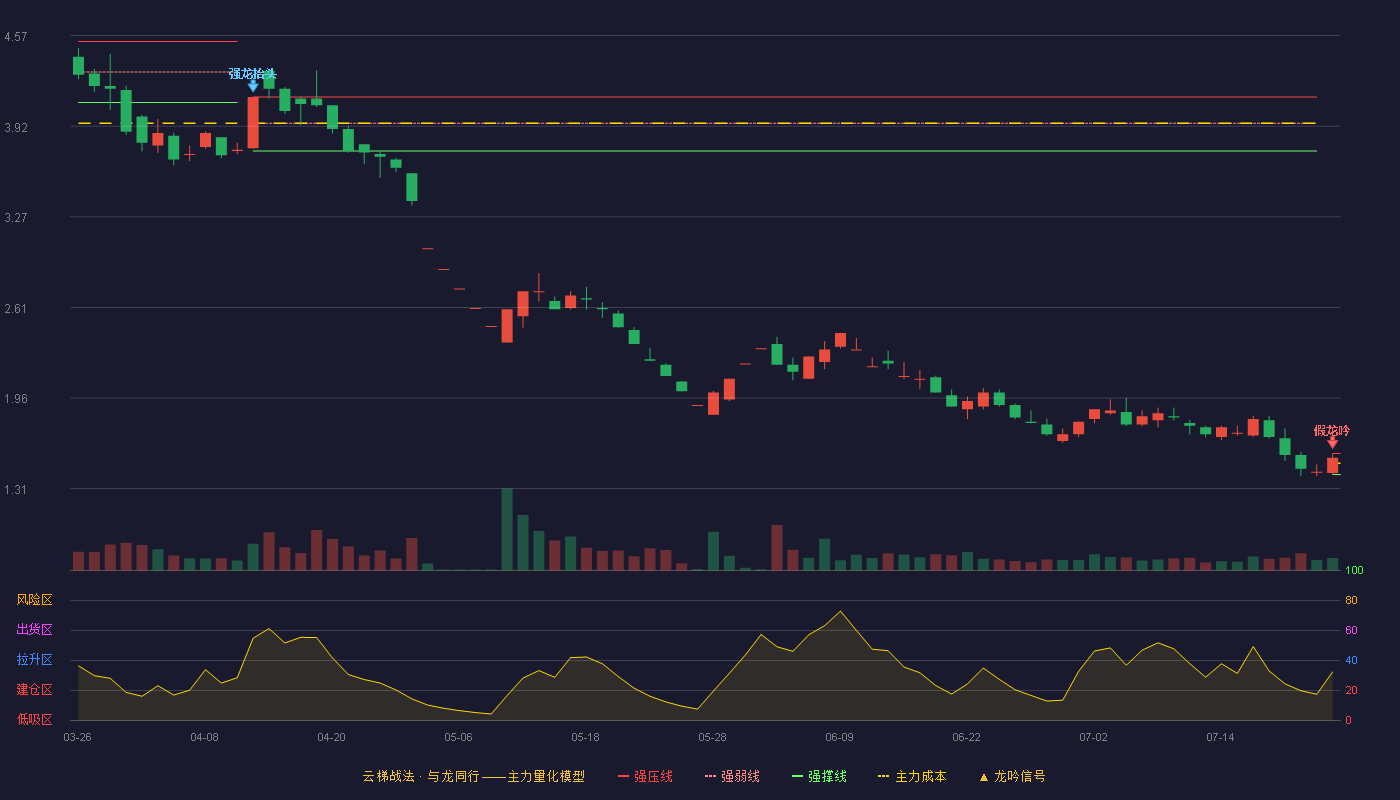Click the 05-06 date label
Image resolution: width=1400 pixels, height=800 pixels.
458,737
